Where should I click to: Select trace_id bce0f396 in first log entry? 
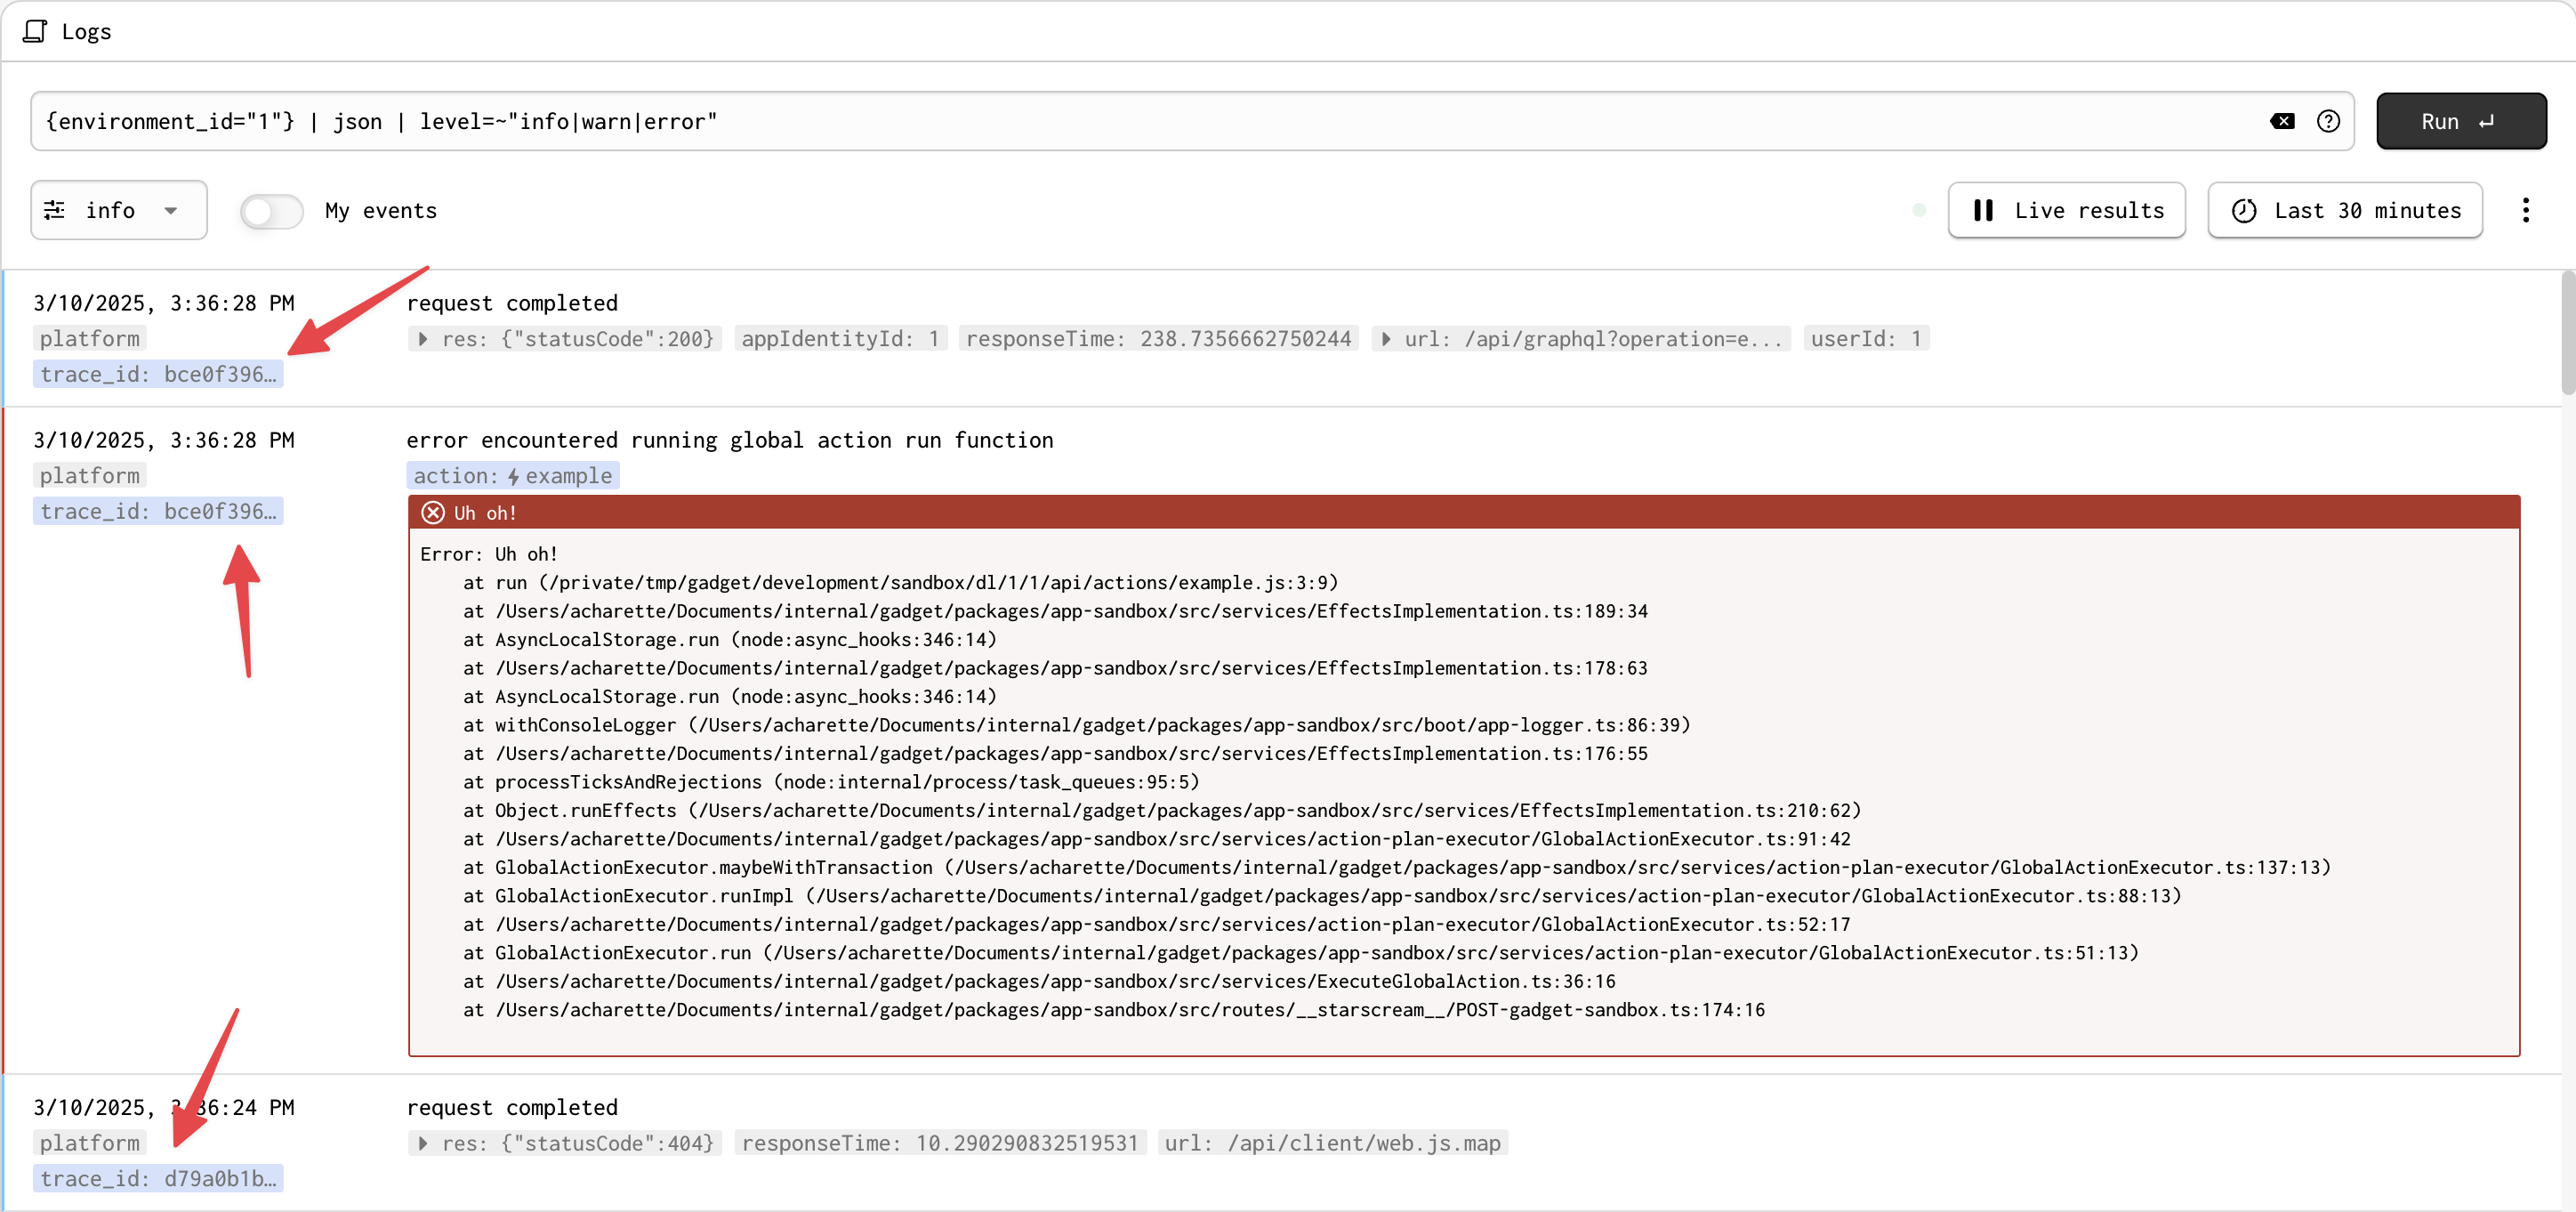[158, 374]
